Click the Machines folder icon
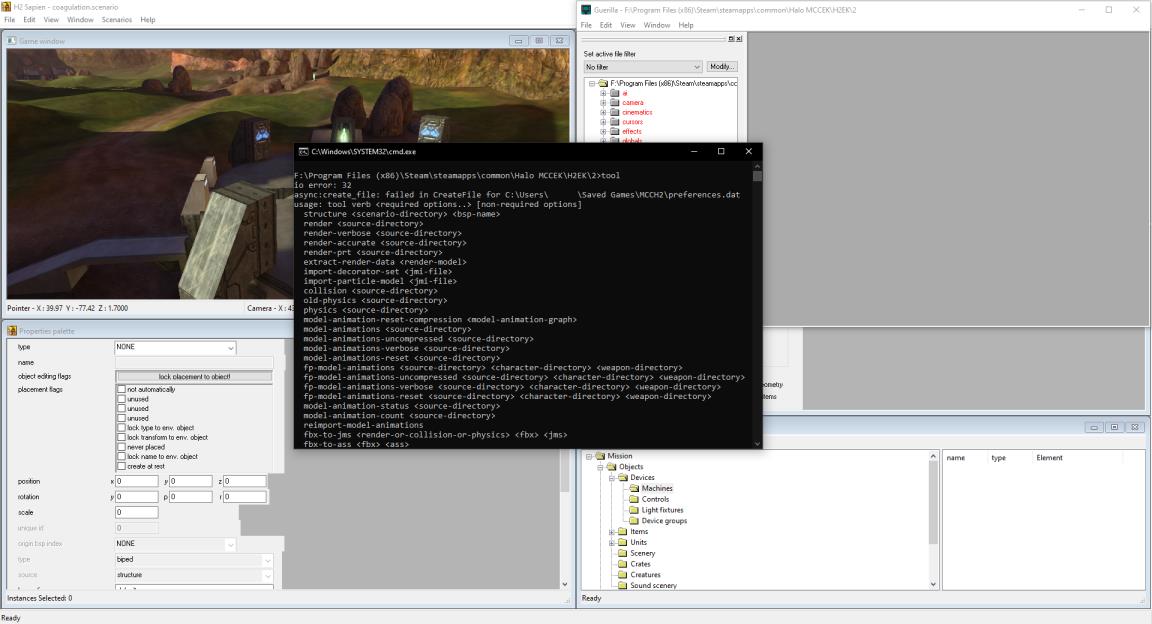Image resolution: width=1152 pixels, height=624 pixels. click(x=634, y=488)
